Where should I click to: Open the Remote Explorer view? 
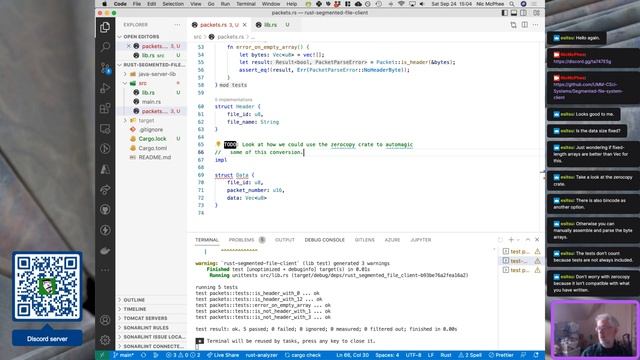pyautogui.click(x=105, y=129)
